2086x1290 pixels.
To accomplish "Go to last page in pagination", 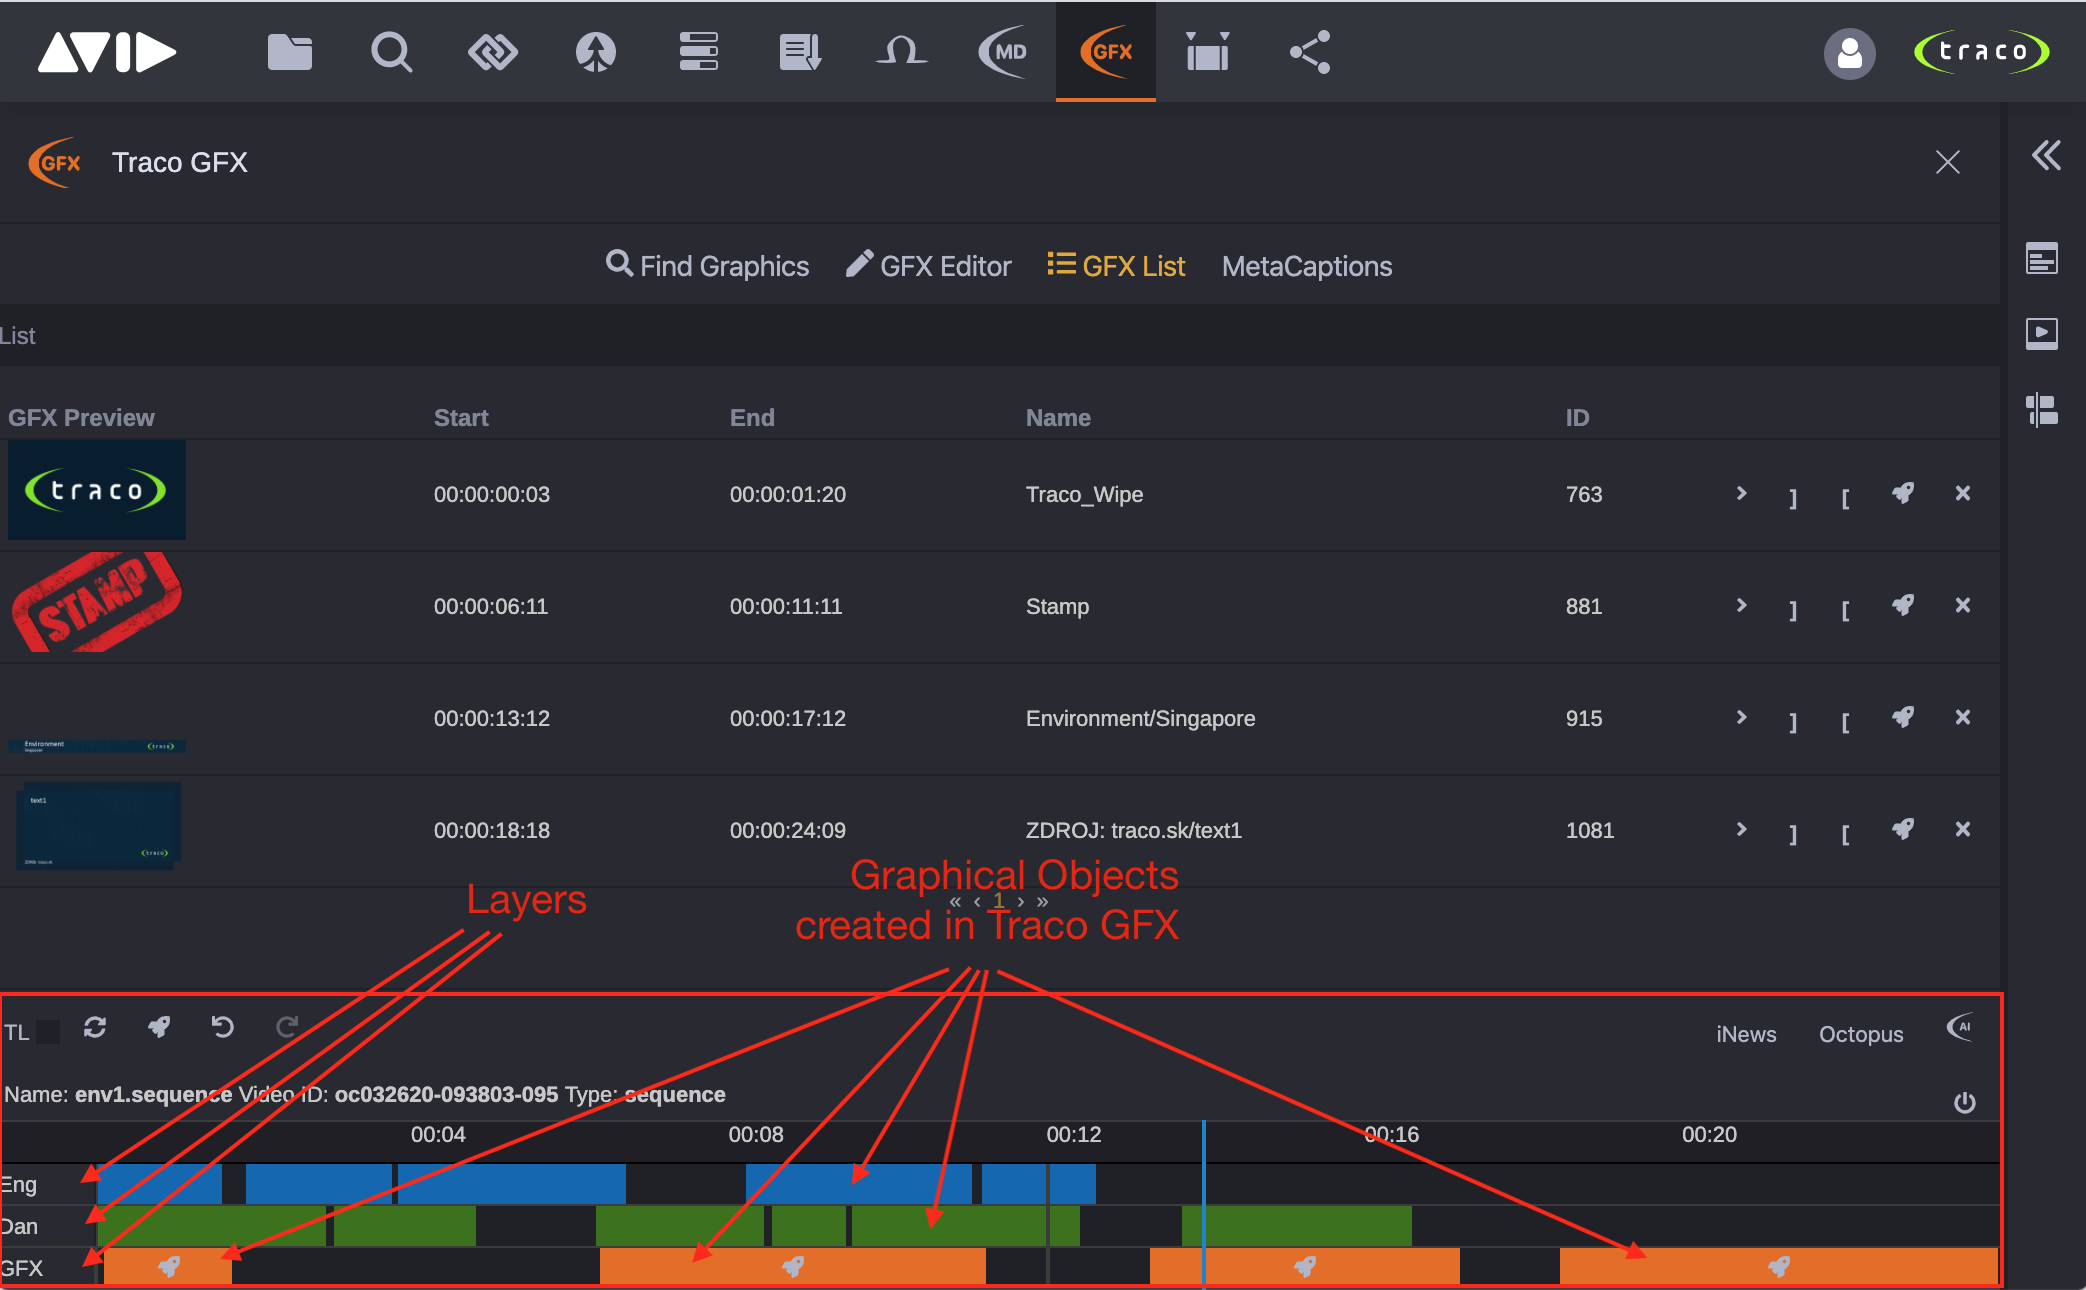I will tap(1042, 901).
